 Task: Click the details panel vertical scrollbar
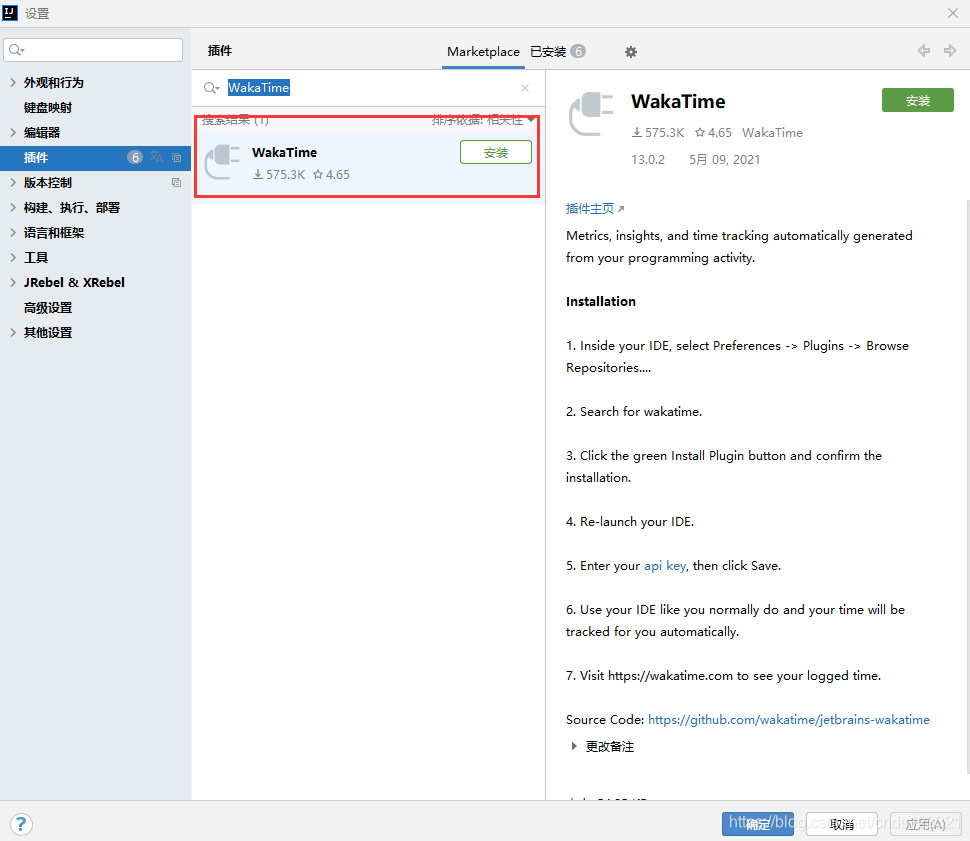click(967, 486)
